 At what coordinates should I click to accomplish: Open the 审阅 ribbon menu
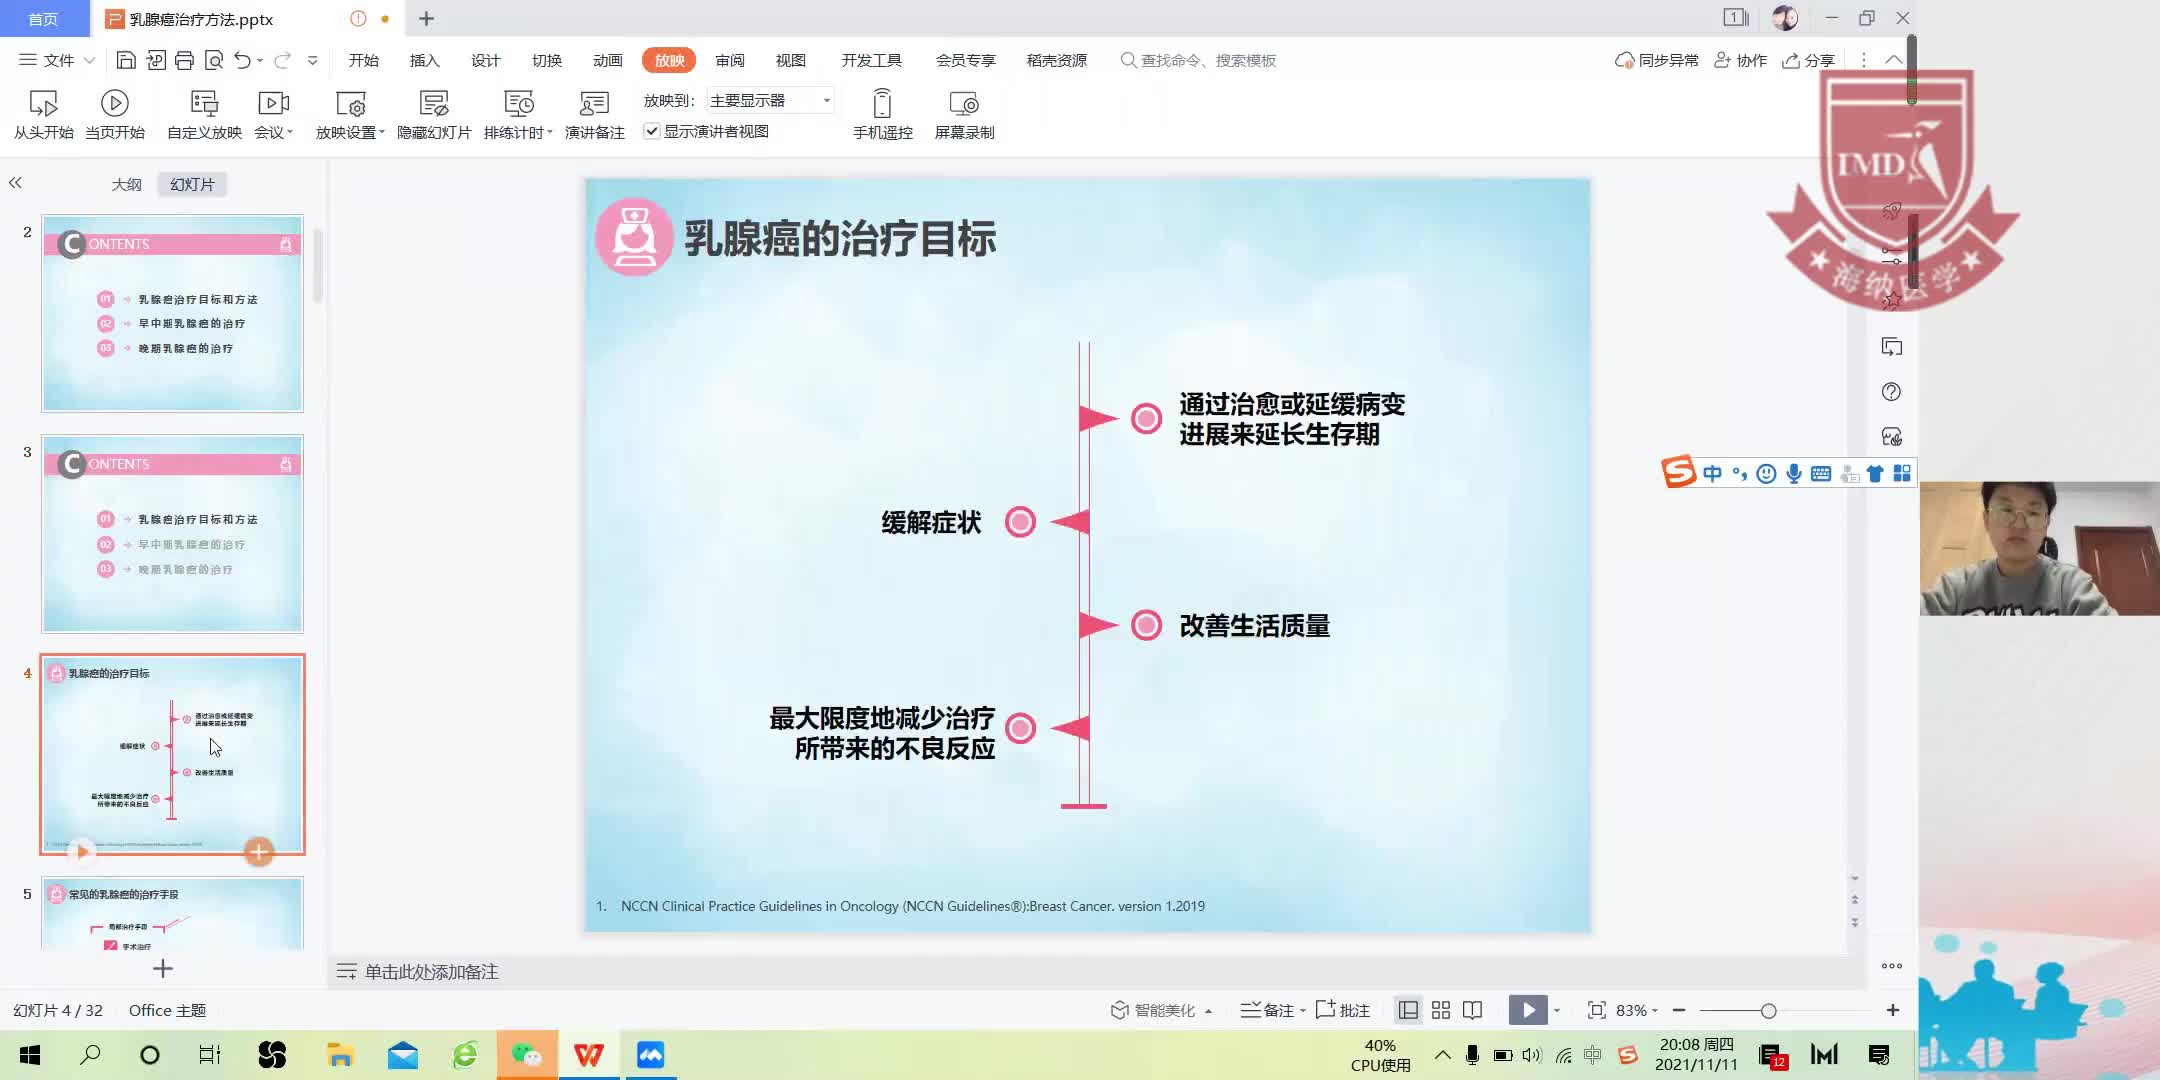(x=729, y=60)
